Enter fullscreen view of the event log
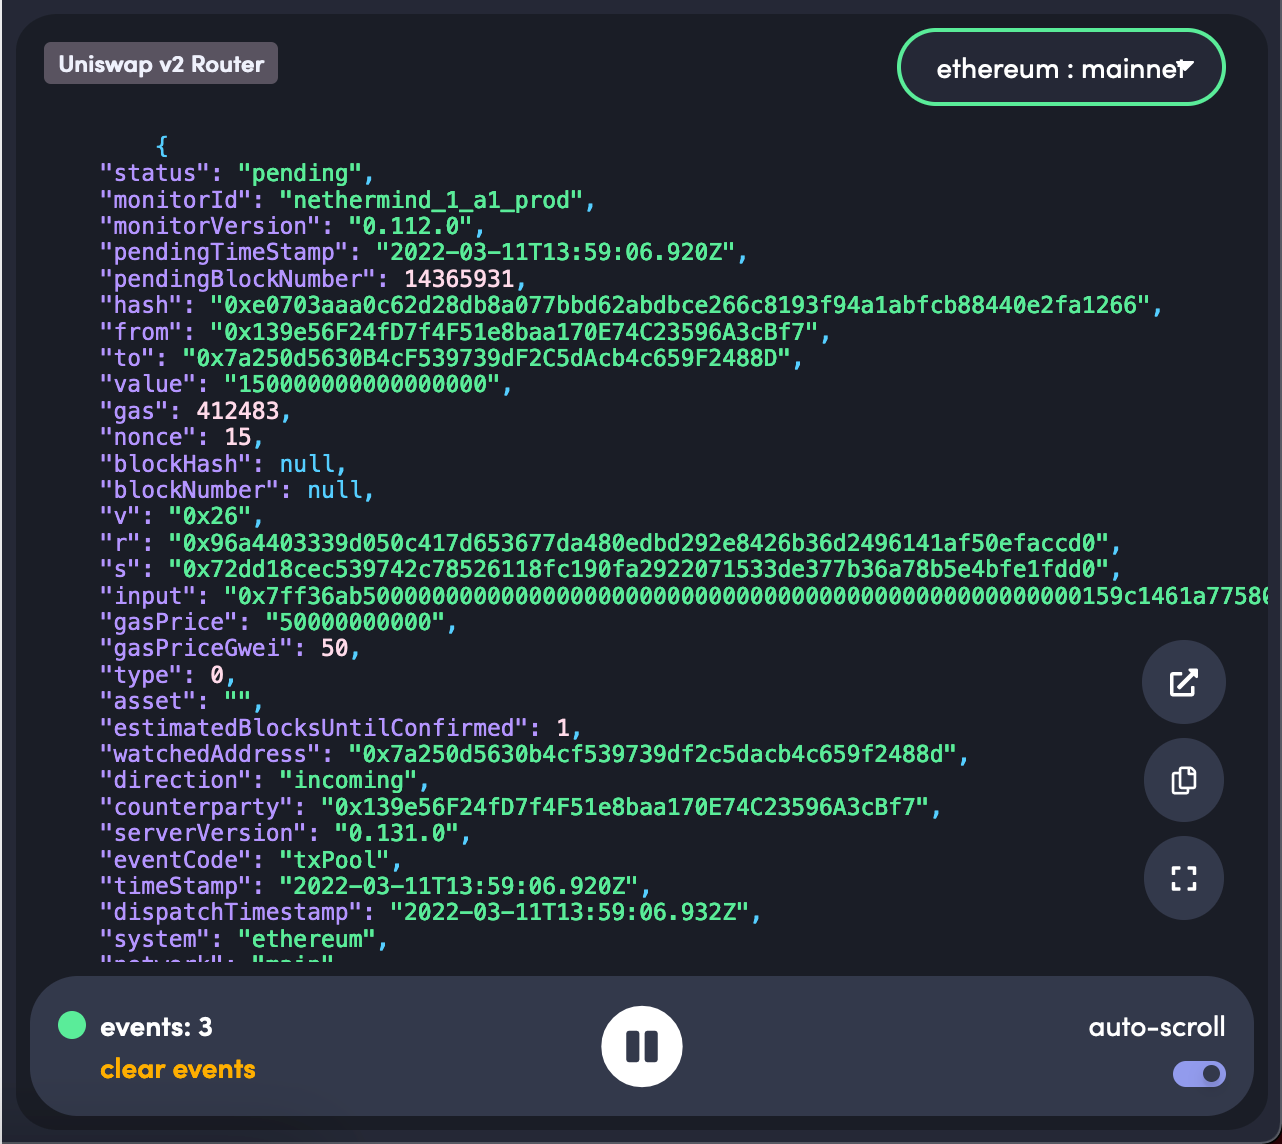The image size is (1282, 1144). tap(1183, 877)
